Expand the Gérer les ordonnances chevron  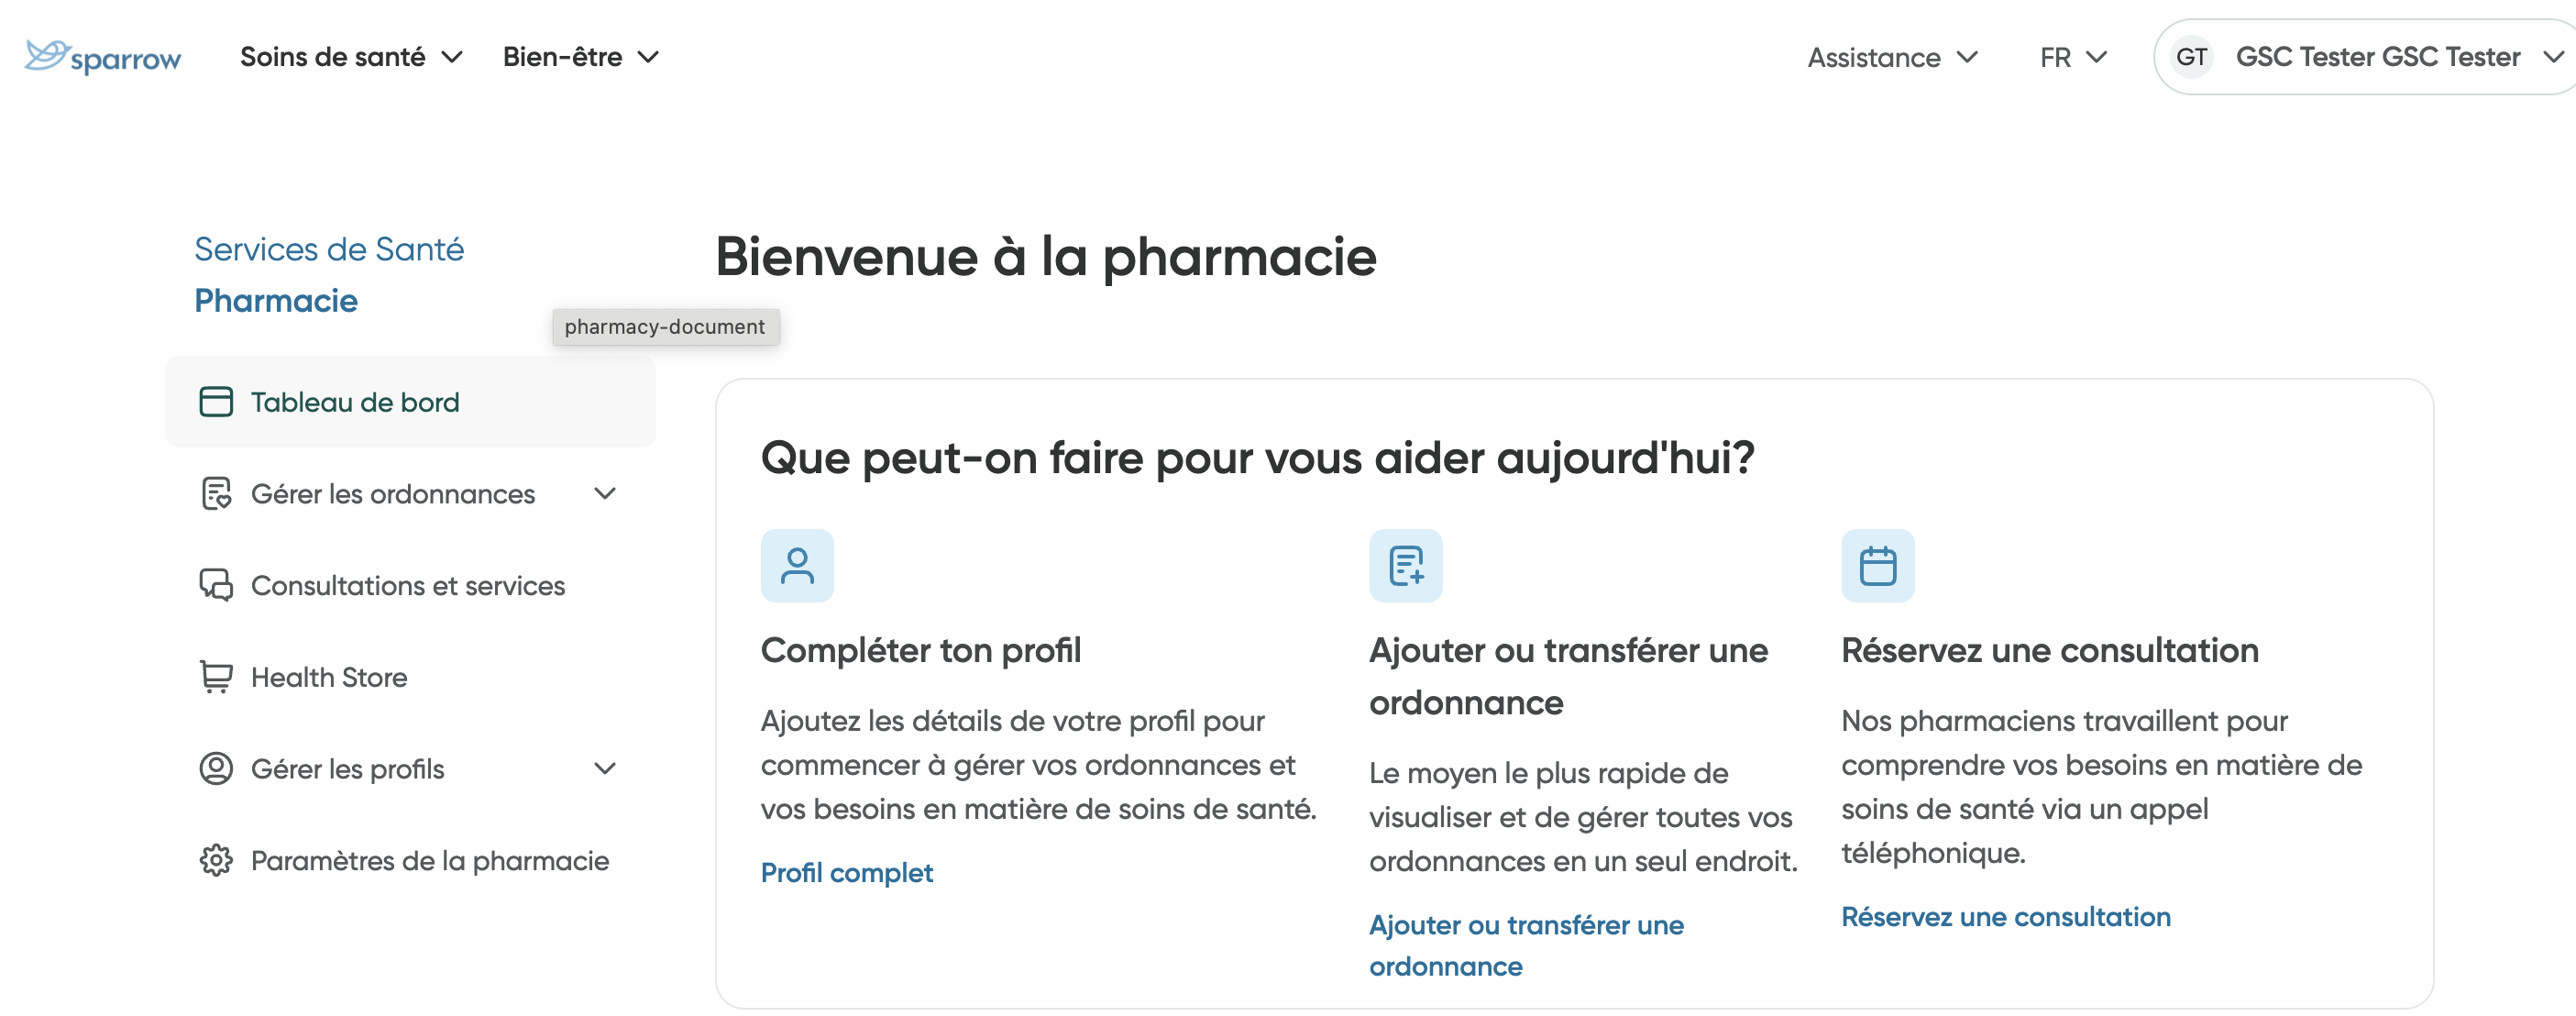pyautogui.click(x=604, y=493)
